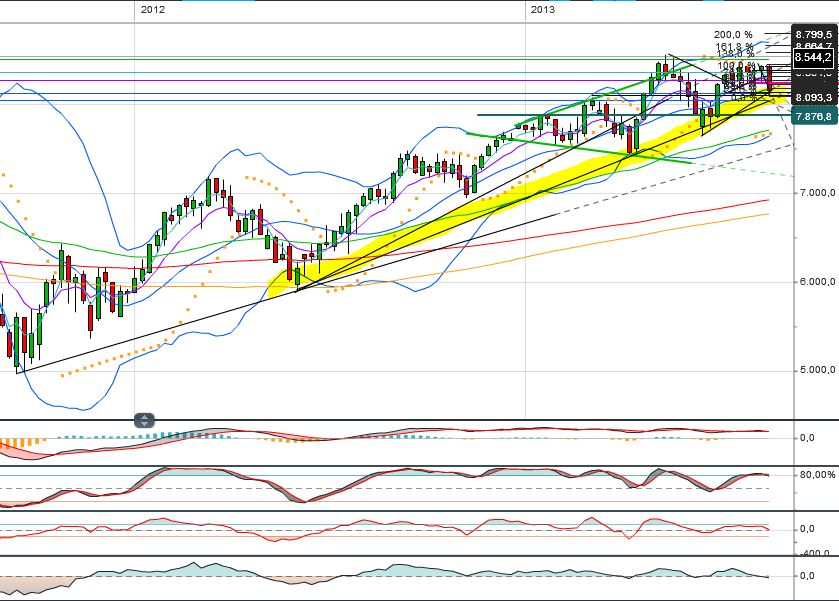Click the 80,00% stochastic axis label

818,475
